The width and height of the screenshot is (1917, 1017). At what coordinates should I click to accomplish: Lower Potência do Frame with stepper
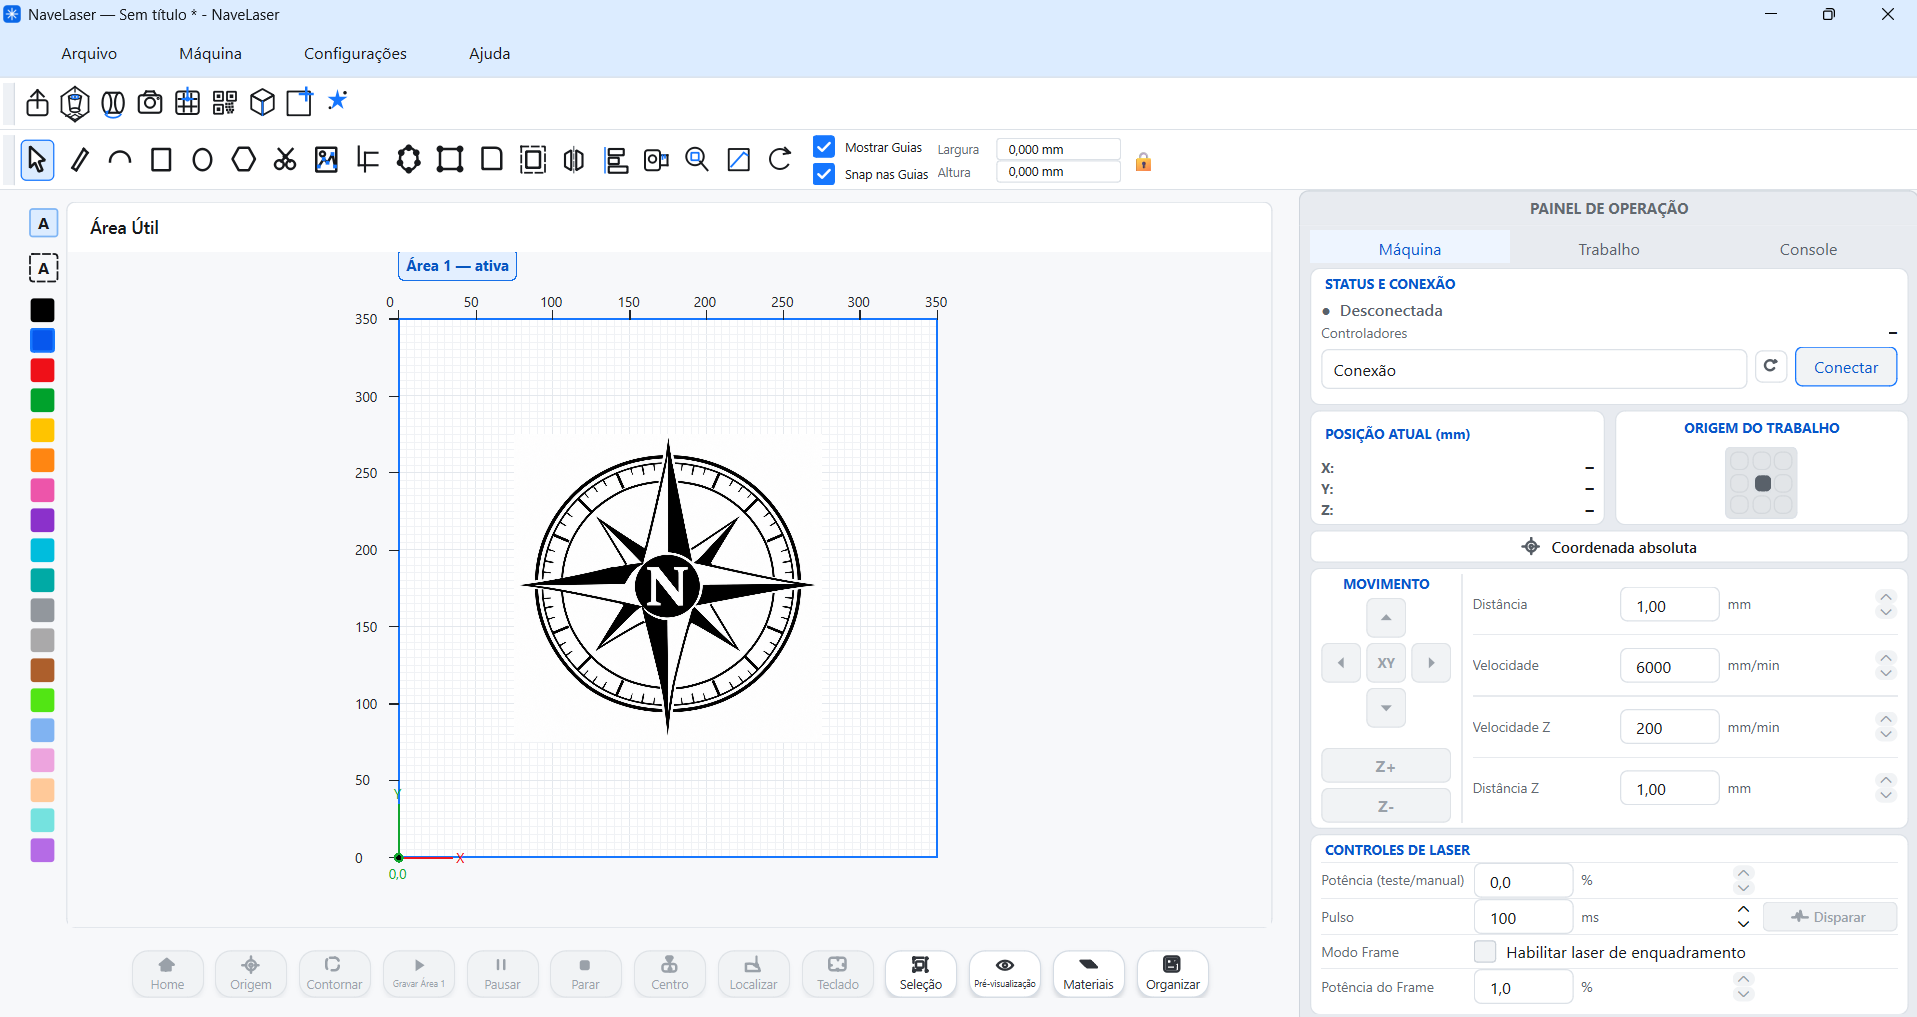click(1744, 995)
